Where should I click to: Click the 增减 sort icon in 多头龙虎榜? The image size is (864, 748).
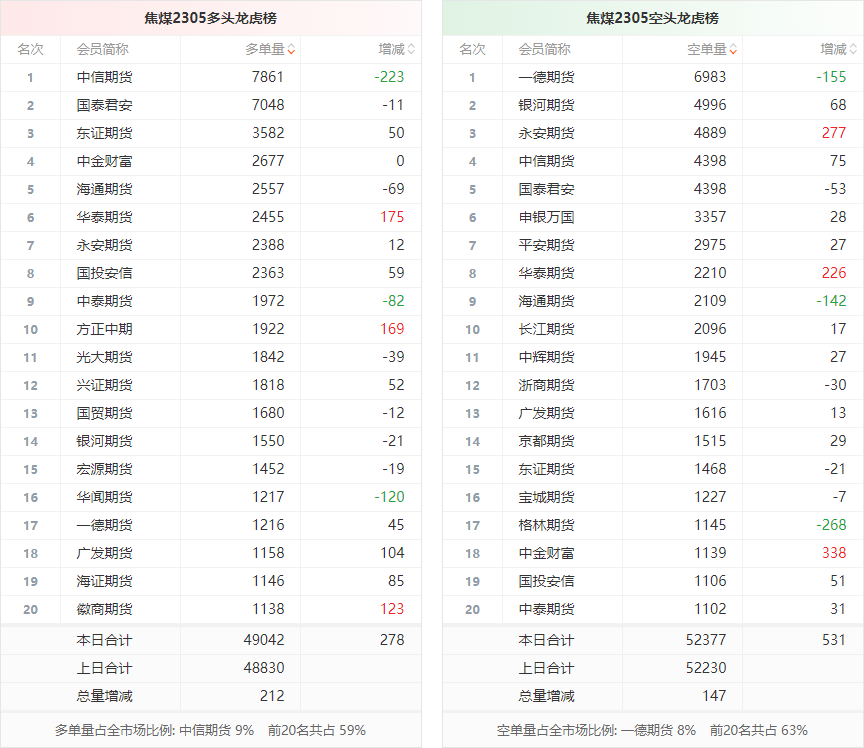click(411, 49)
